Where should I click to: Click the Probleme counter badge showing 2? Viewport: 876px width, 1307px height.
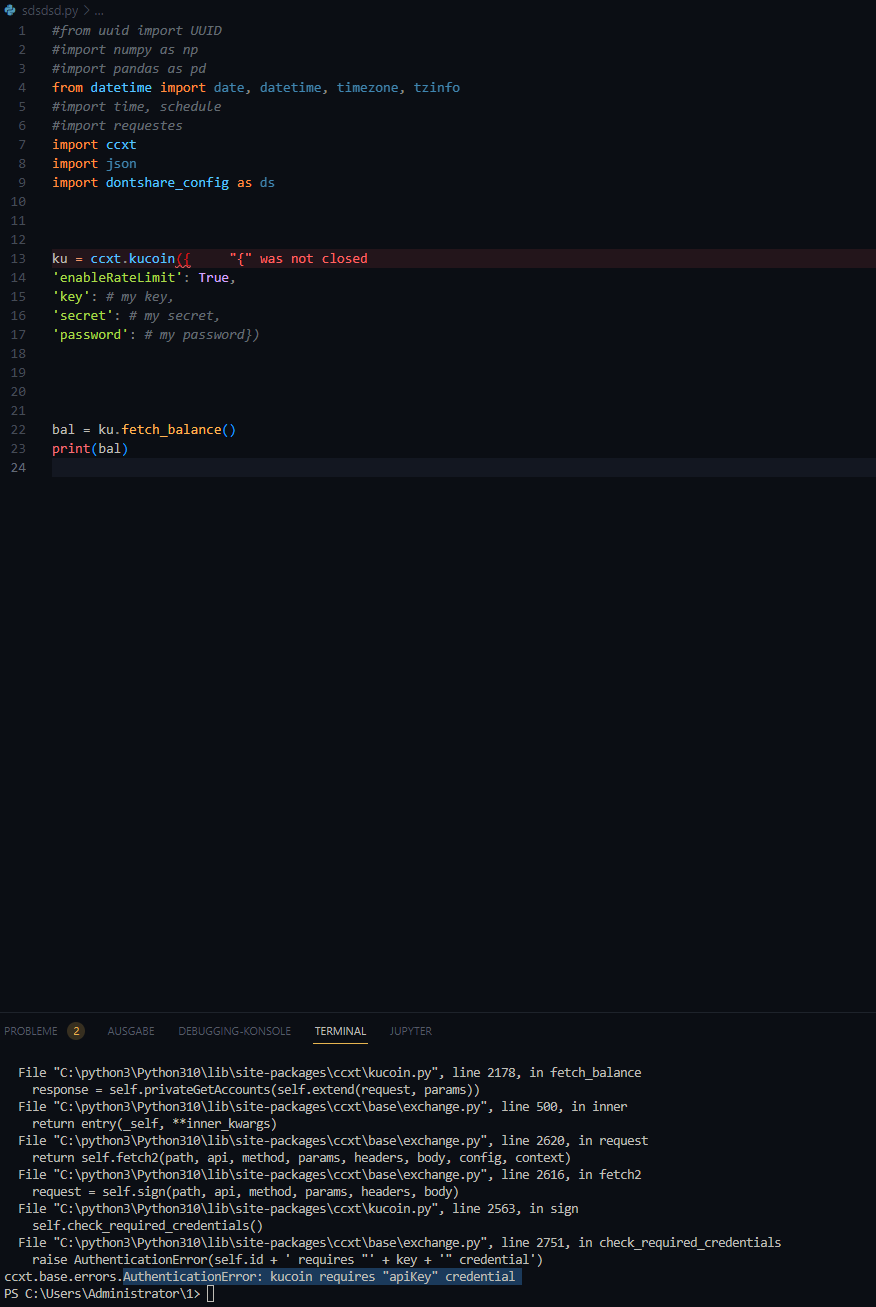coord(76,1030)
